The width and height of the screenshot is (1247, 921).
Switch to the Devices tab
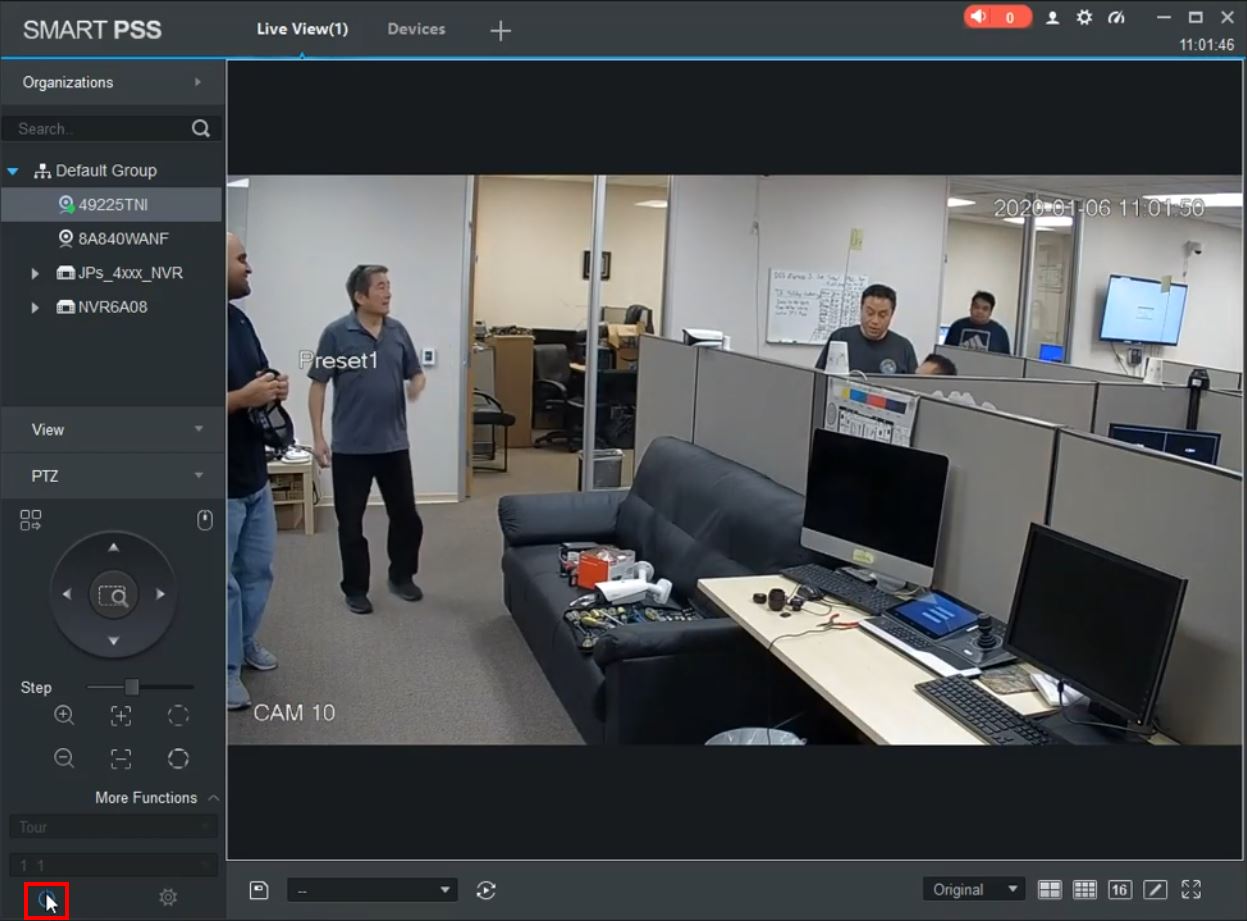coord(416,29)
